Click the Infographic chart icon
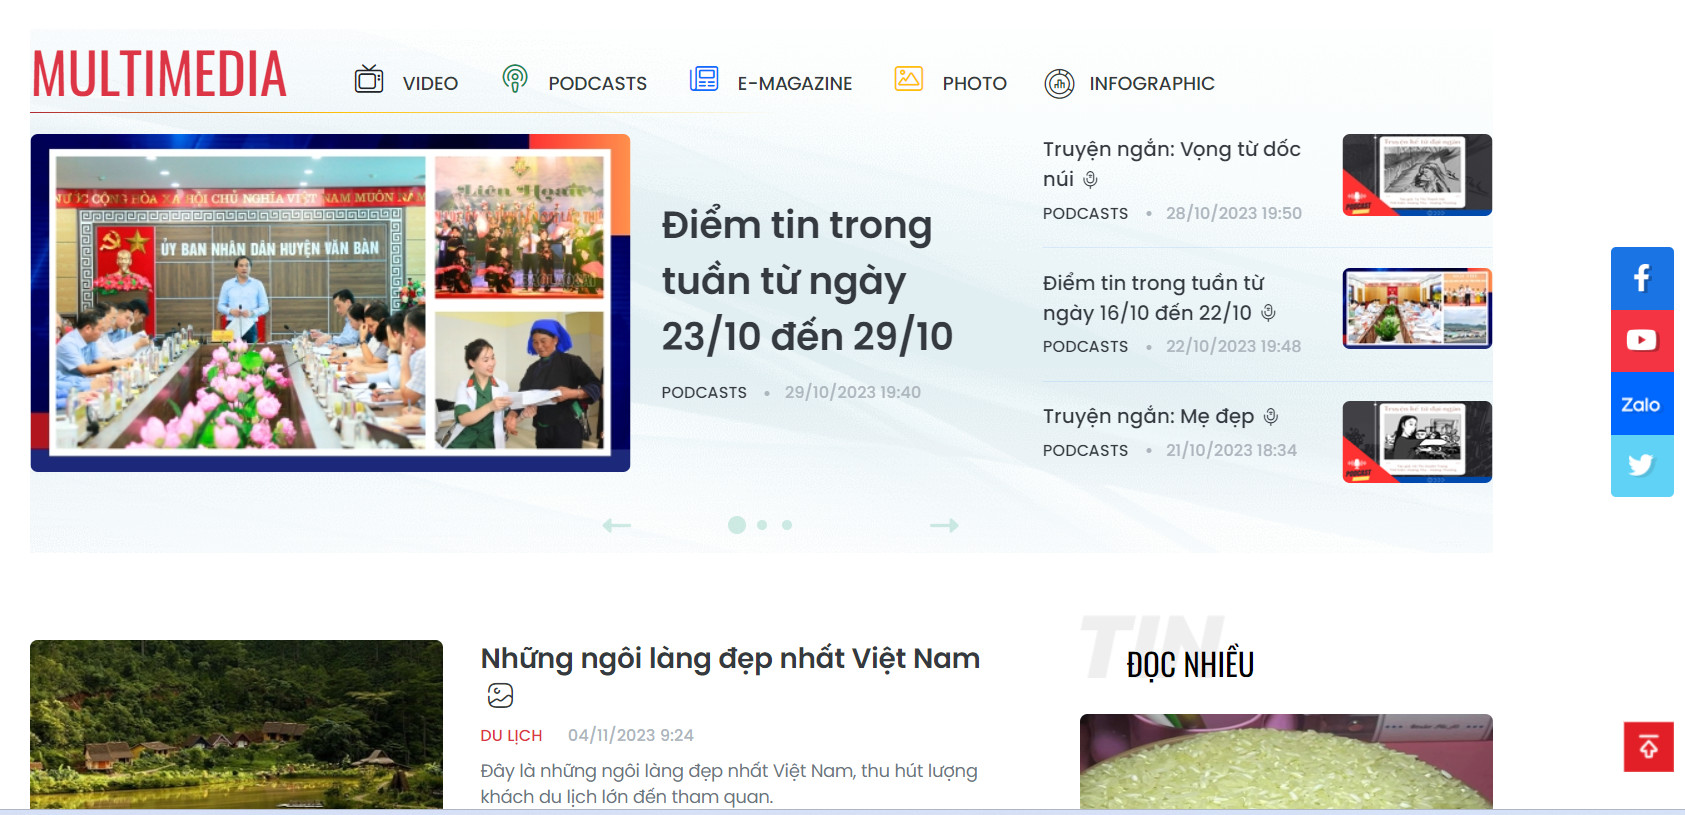The image size is (1685, 815). (1059, 84)
